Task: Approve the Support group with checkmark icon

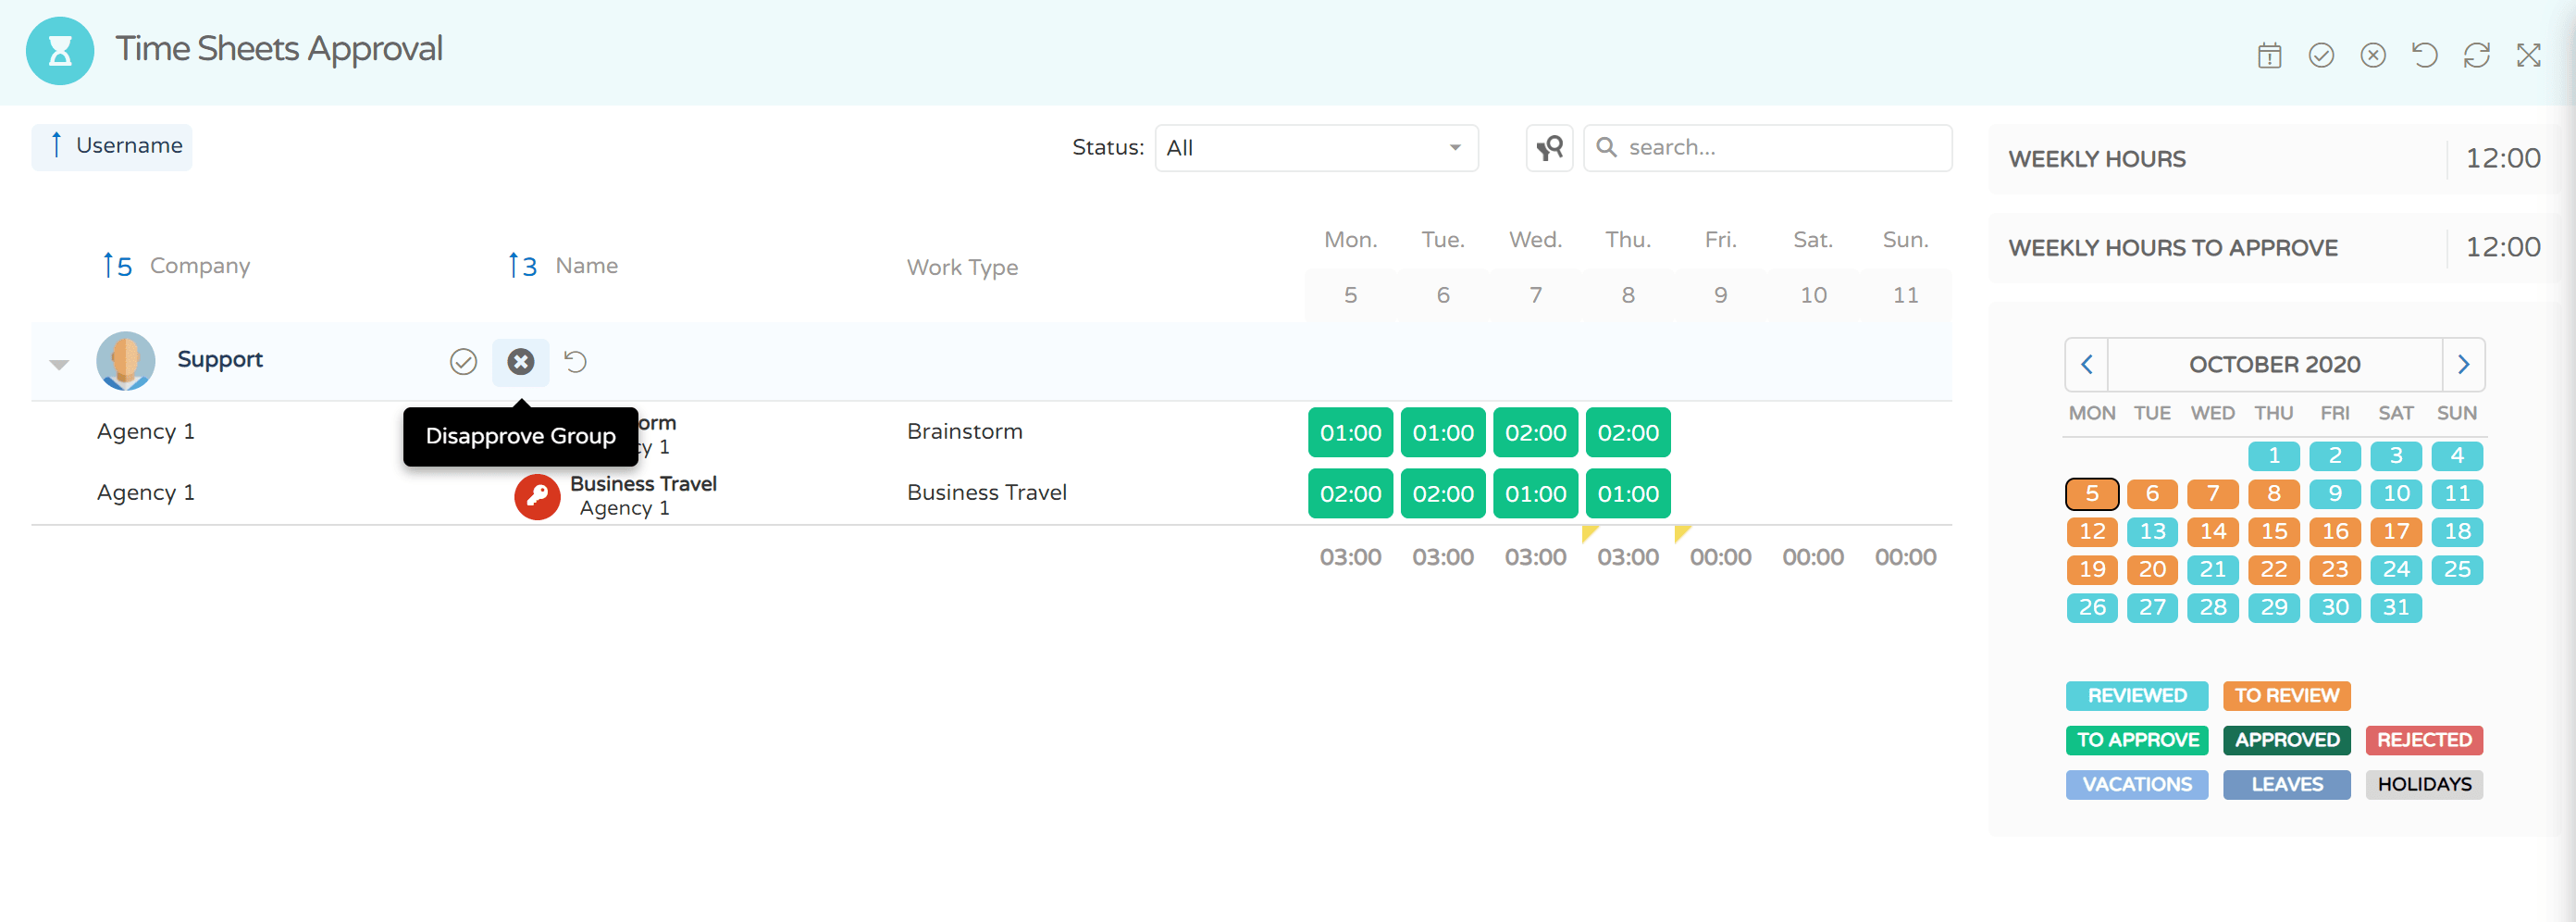Action: pyautogui.click(x=463, y=362)
